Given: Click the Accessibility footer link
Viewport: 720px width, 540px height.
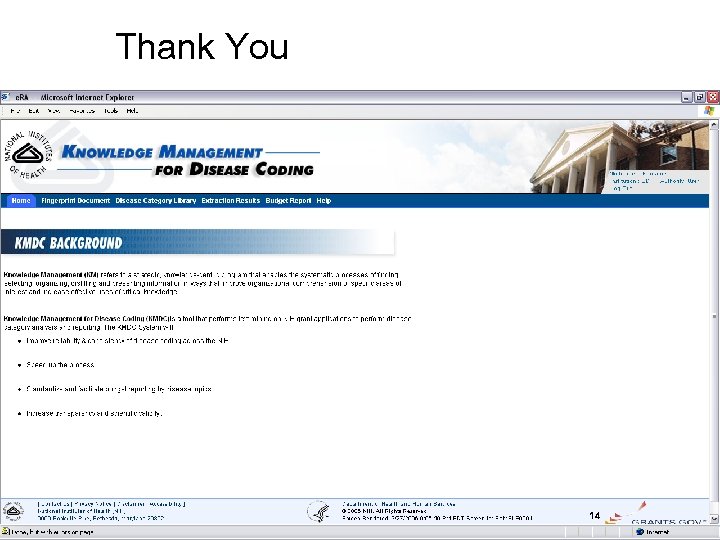Looking at the screenshot, I should (x=166, y=504).
